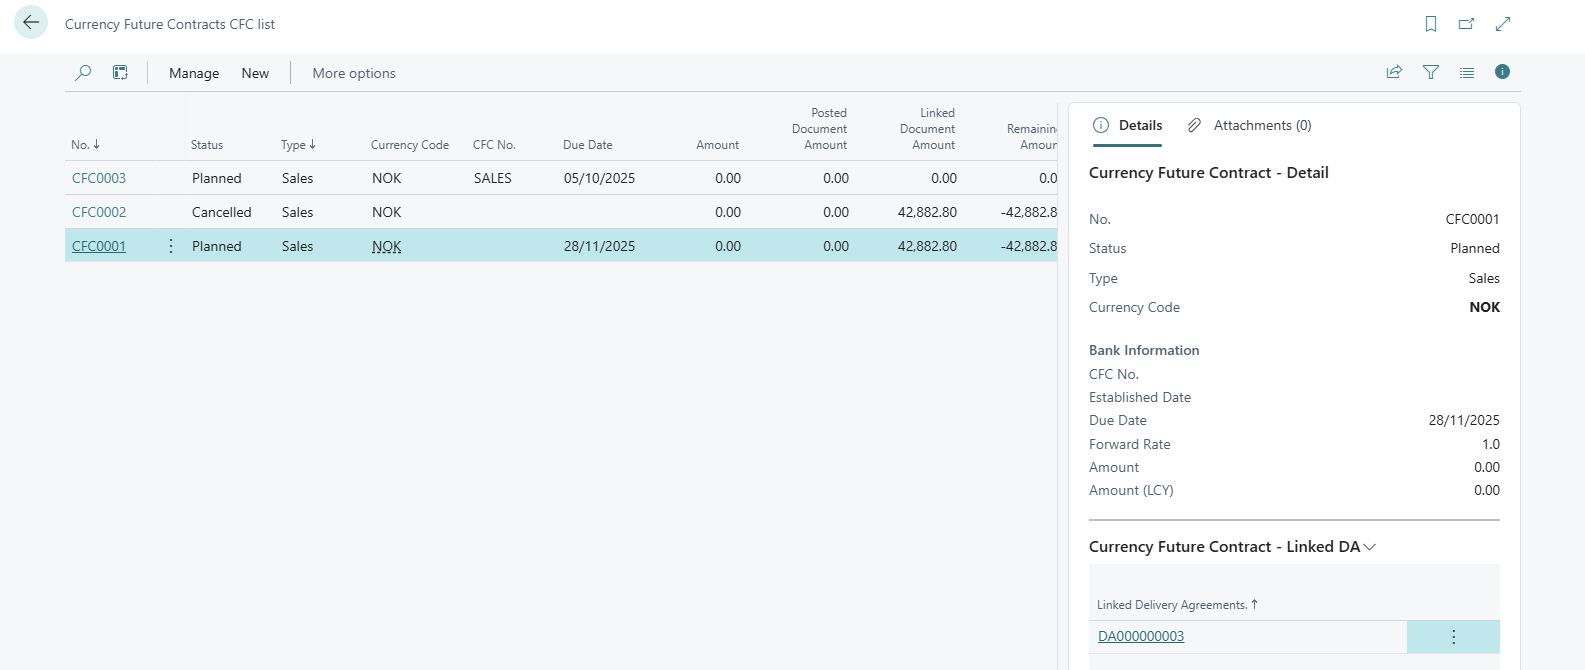Open the CFC0003 contract link
Image resolution: width=1585 pixels, height=670 pixels.
tap(99, 178)
